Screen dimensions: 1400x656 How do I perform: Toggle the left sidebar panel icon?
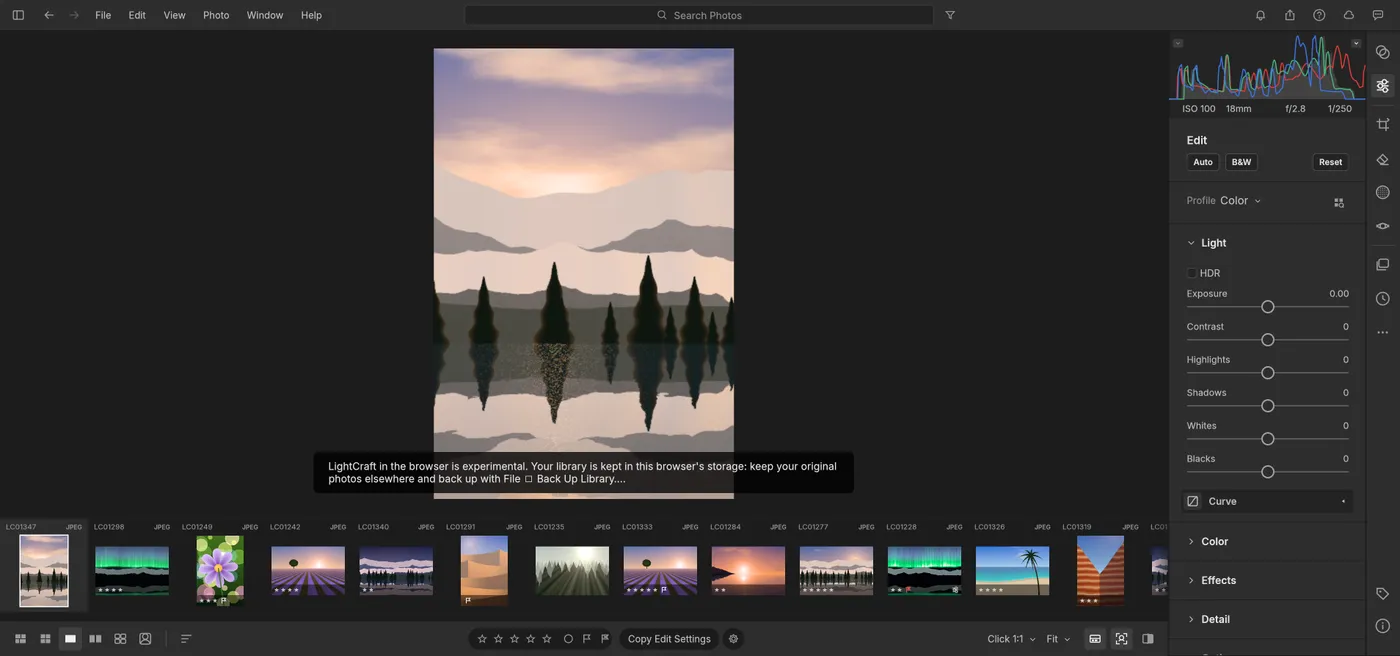[18, 15]
